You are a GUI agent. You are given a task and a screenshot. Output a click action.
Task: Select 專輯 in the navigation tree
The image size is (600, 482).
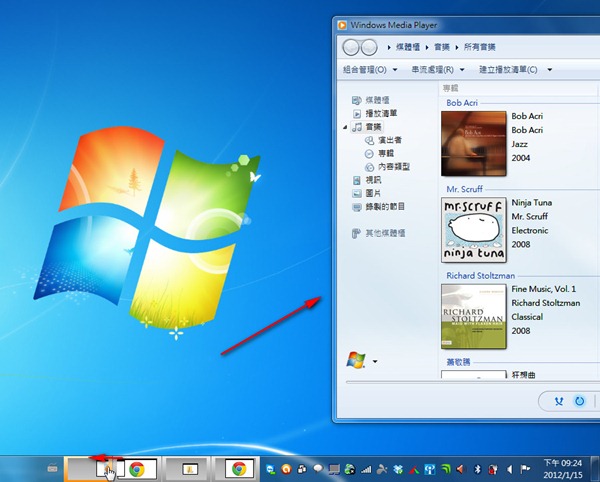pyautogui.click(x=379, y=154)
